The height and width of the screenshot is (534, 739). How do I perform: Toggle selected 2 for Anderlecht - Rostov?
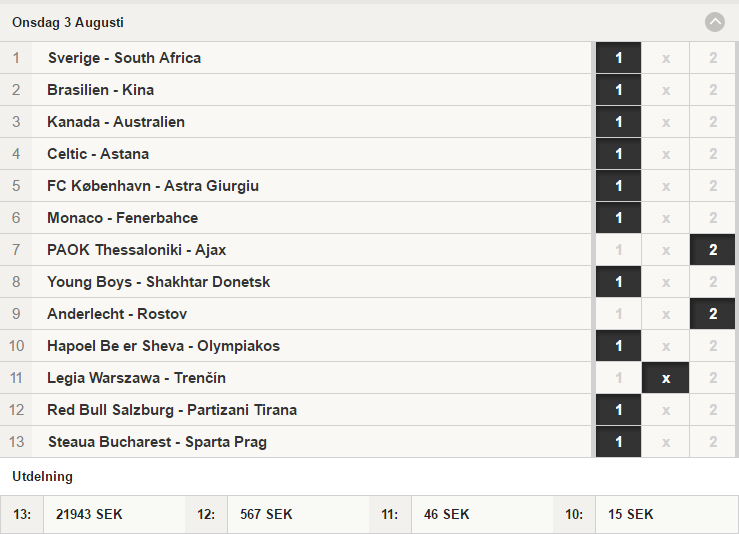713,314
